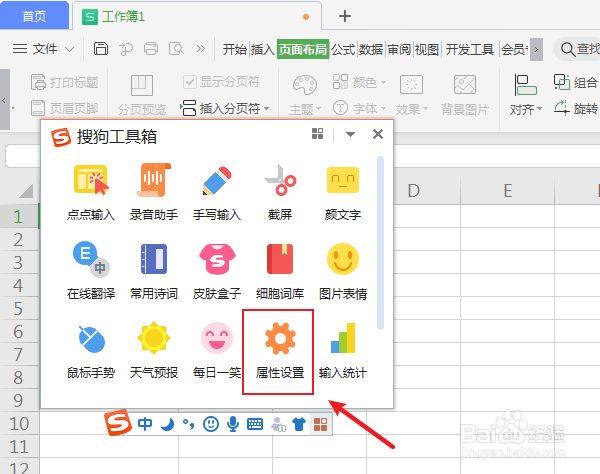Launch the 录音助手 recording assistant
The height and width of the screenshot is (474, 600).
[154, 193]
